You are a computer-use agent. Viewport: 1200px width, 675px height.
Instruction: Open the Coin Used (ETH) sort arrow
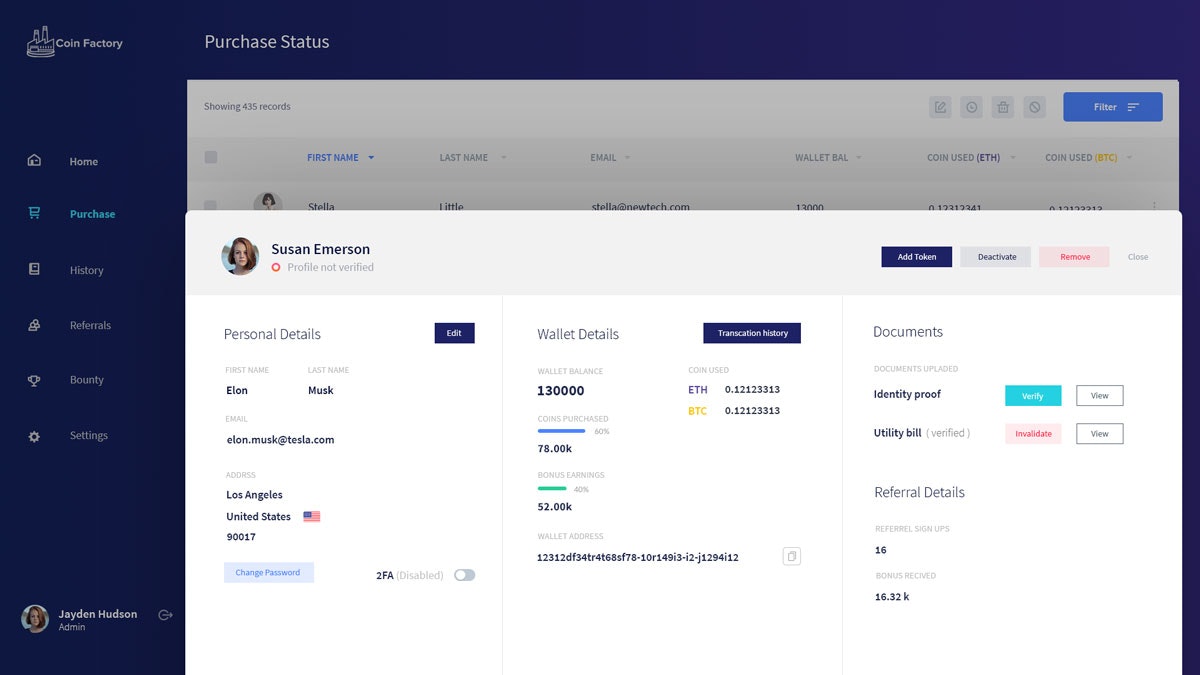pyautogui.click(x=1012, y=158)
